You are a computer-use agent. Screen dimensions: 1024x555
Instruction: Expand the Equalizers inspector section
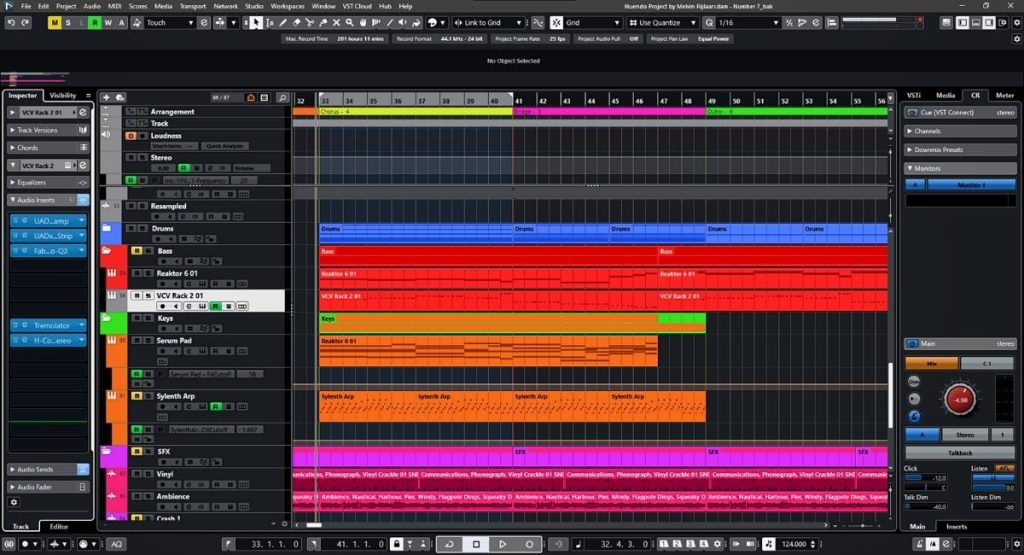point(47,183)
